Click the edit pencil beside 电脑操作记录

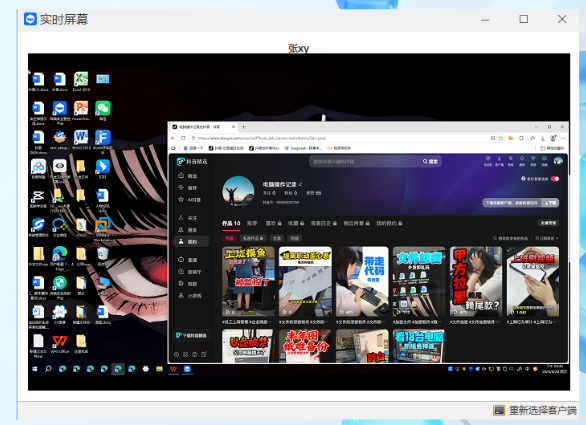click(300, 184)
